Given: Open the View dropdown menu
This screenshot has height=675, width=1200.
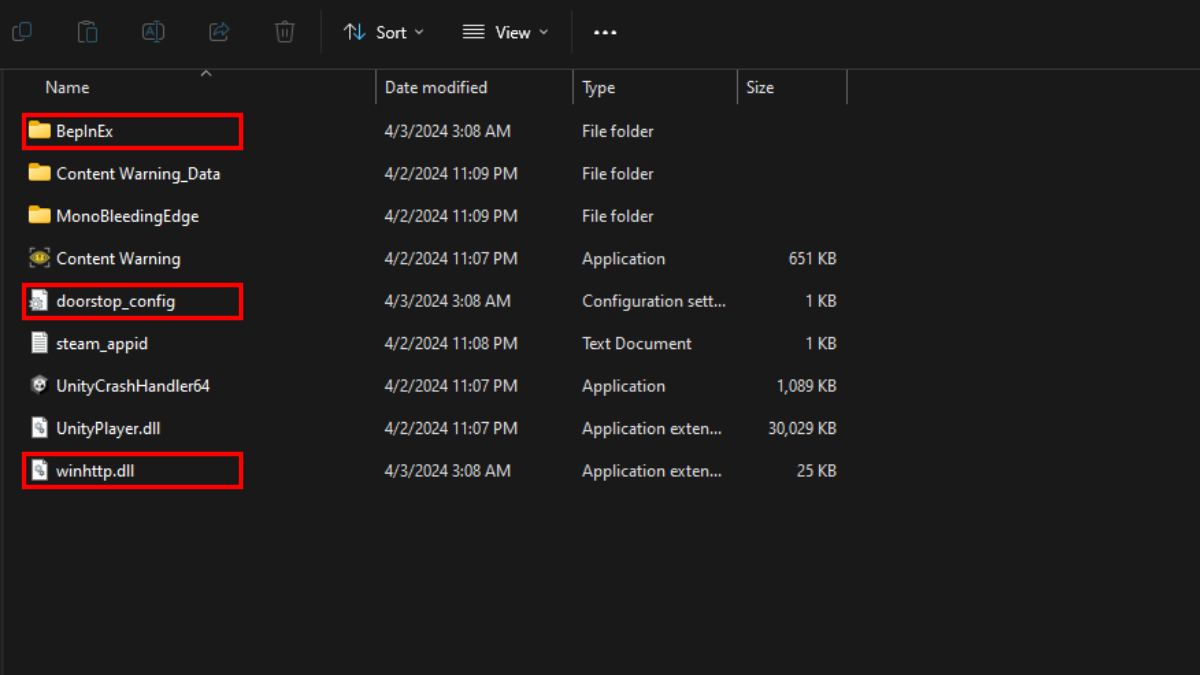Looking at the screenshot, I should pos(505,32).
